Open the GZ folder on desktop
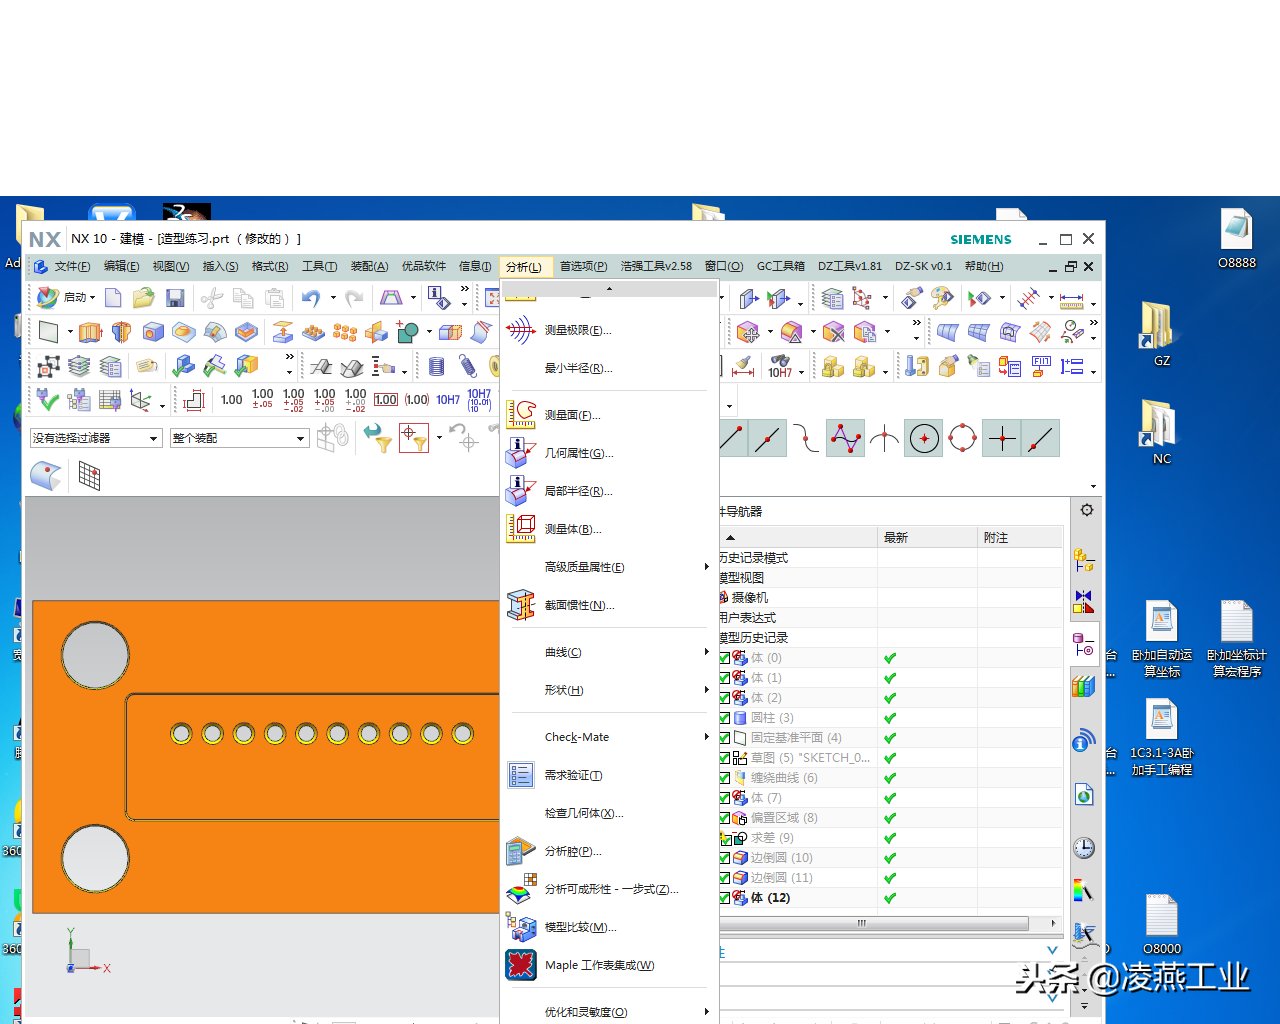Viewport: 1280px width, 1024px height. 1161,335
